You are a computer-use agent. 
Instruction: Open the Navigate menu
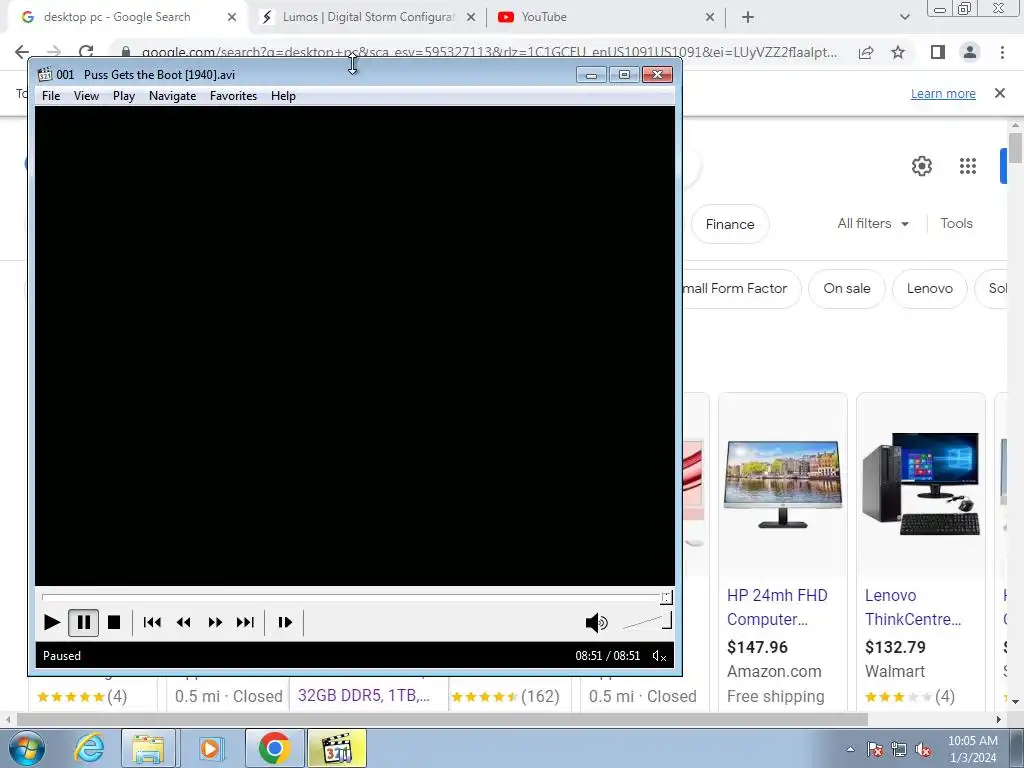click(172, 96)
